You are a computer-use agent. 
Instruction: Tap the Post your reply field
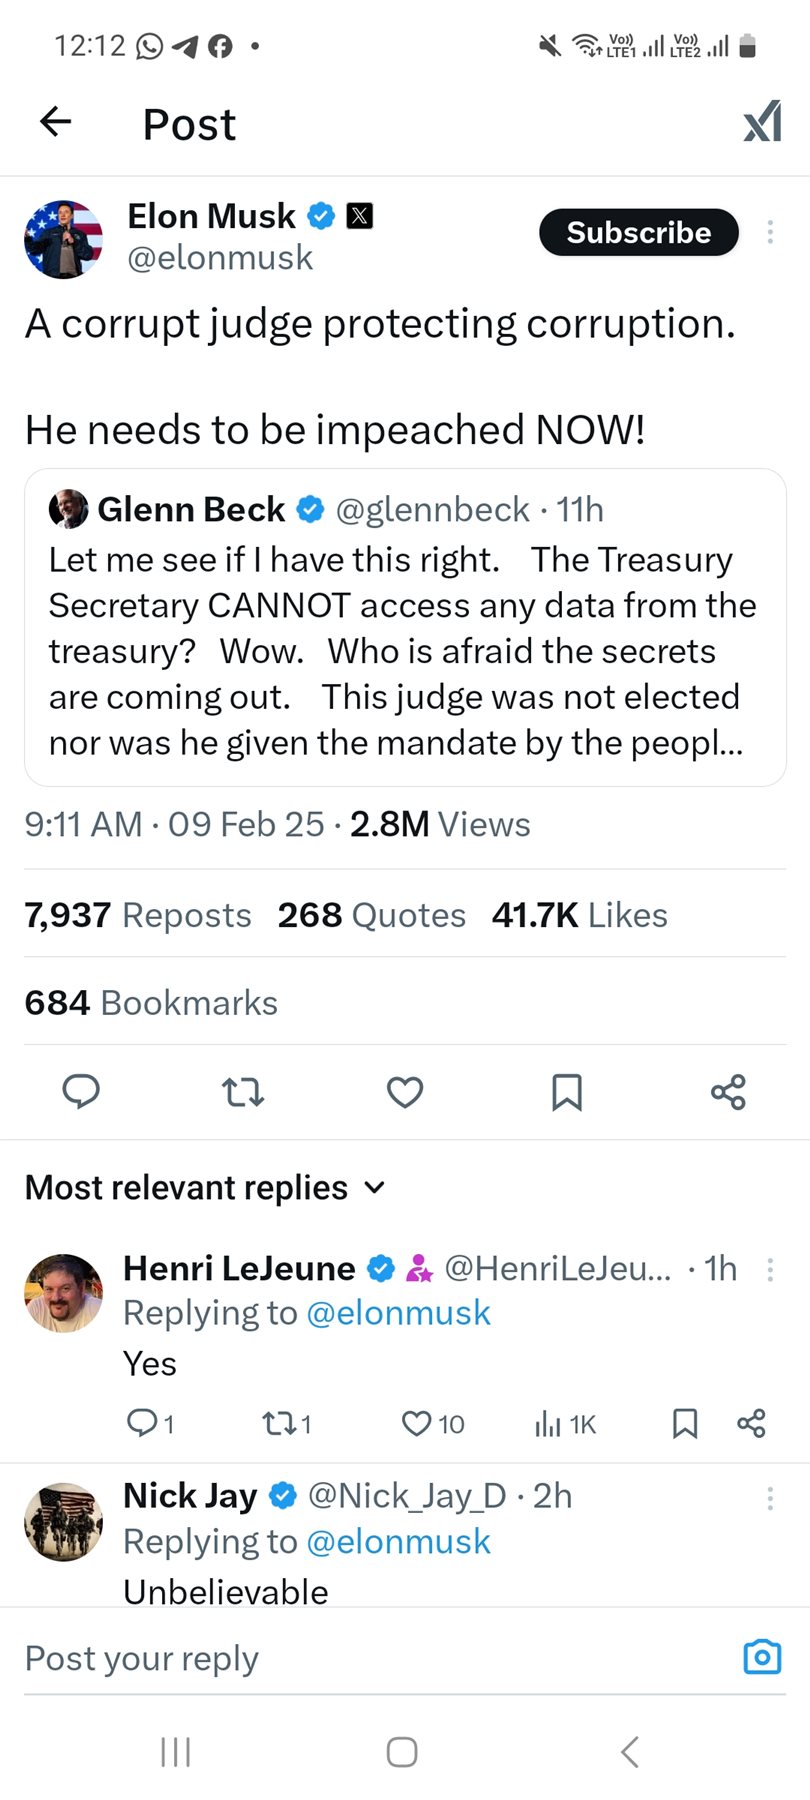(370, 1658)
